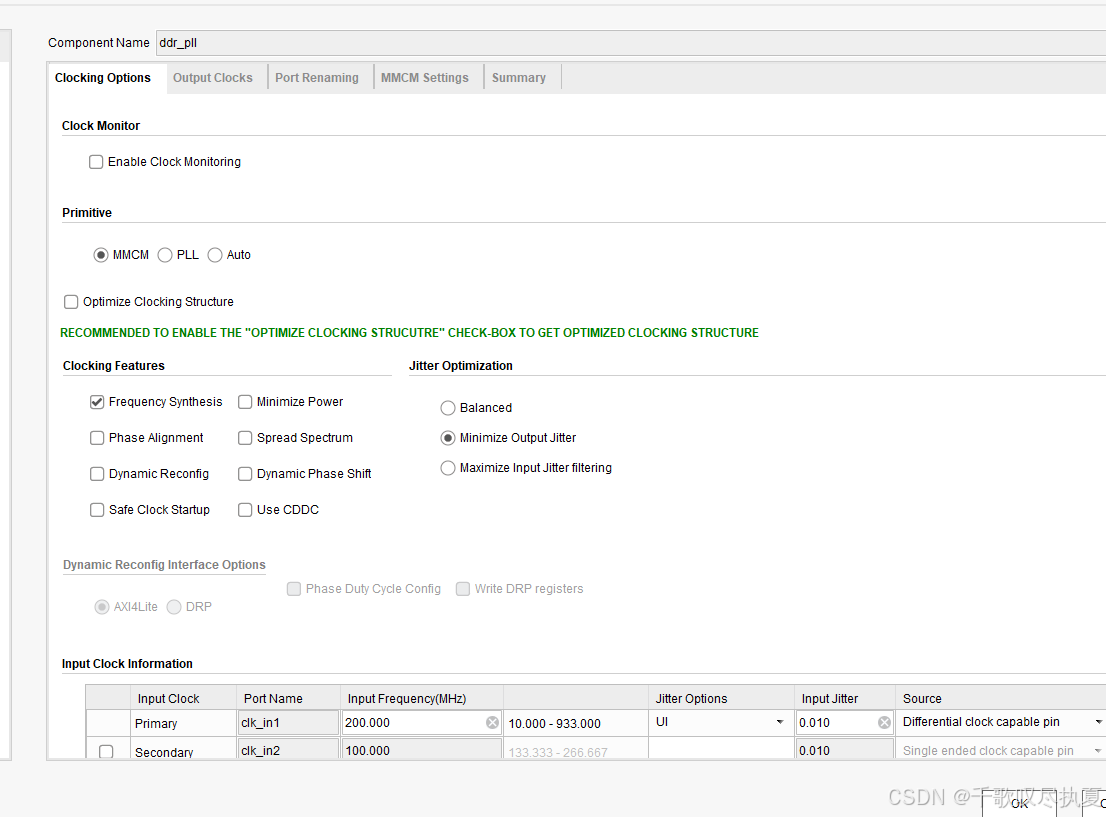Turn on Dynamic Reconfig checkbox
Screen dimensions: 1106x817
coord(97,474)
